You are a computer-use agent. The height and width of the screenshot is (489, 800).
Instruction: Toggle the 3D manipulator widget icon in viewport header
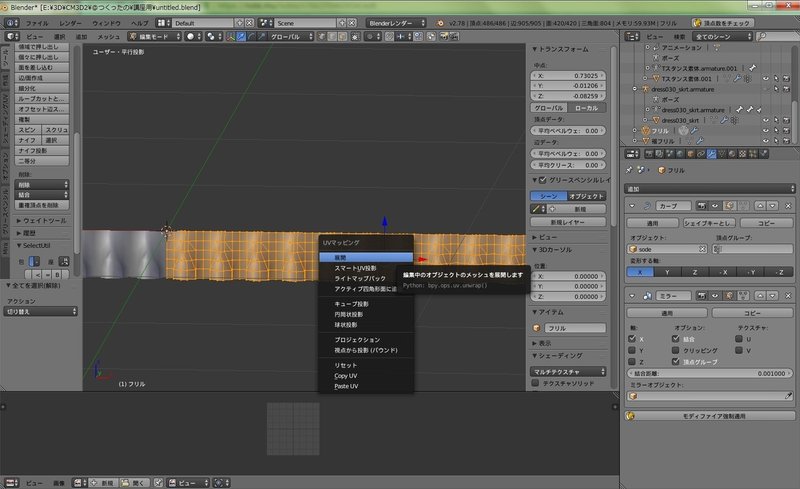(230, 36)
